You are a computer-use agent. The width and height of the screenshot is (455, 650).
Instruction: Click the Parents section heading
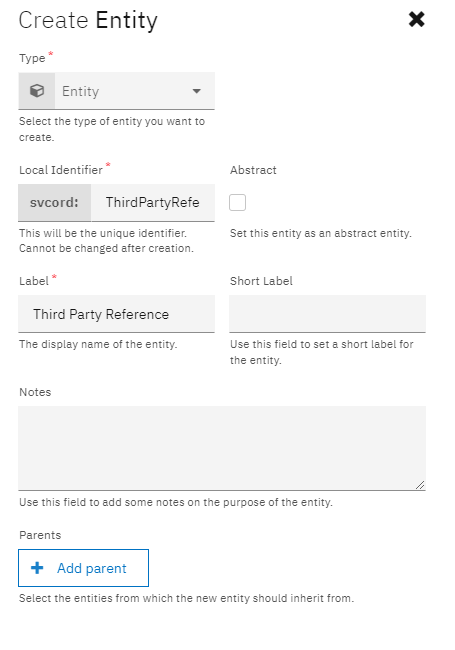coord(40,535)
